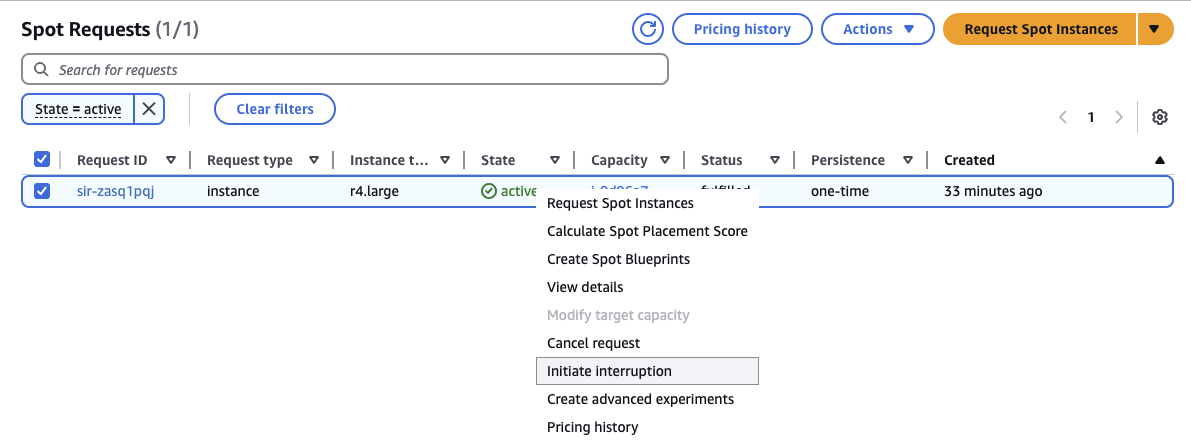Toggle the select-all header checkbox
The width and height of the screenshot is (1191, 444).
pyautogui.click(x=42, y=160)
